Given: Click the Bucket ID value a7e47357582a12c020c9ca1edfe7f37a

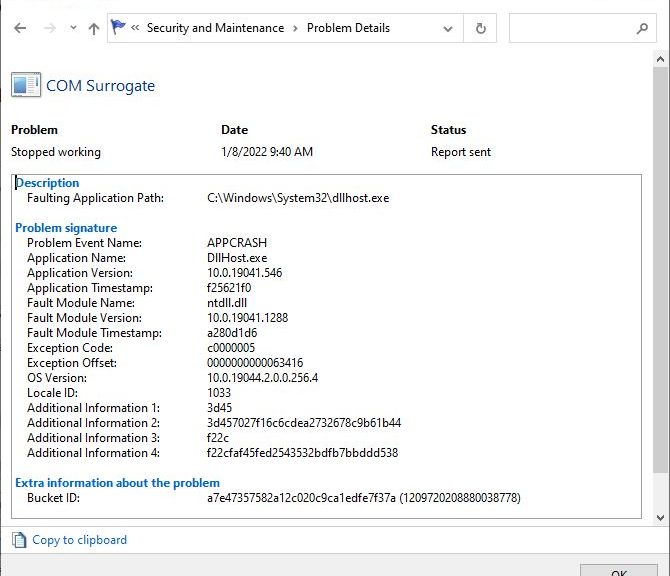Looking at the screenshot, I should (301, 498).
